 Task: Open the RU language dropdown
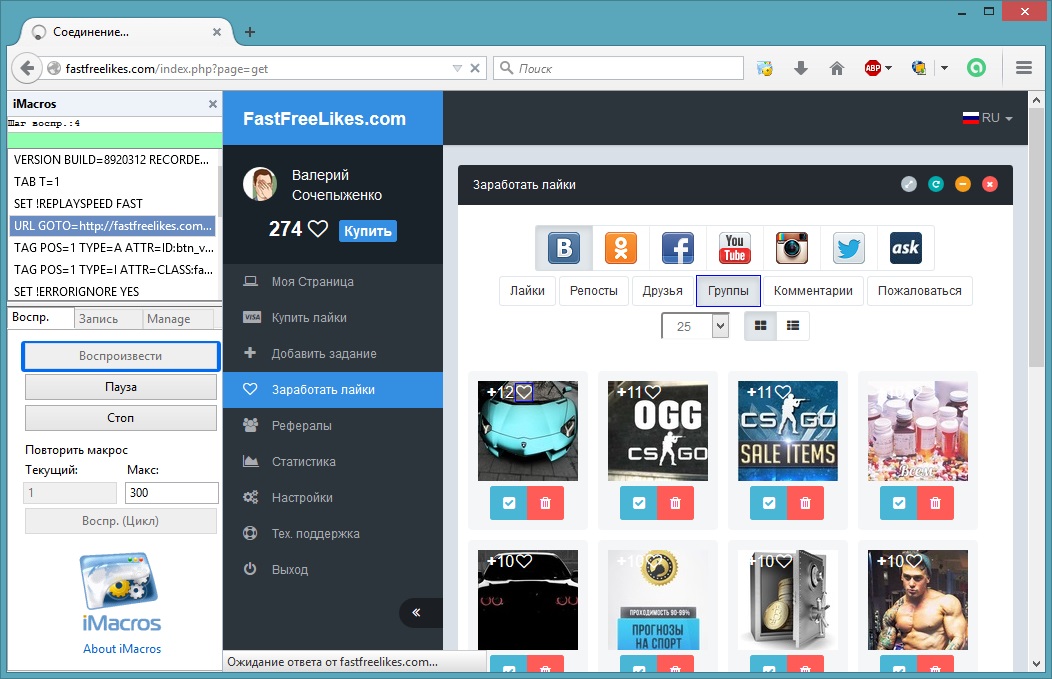(x=988, y=117)
